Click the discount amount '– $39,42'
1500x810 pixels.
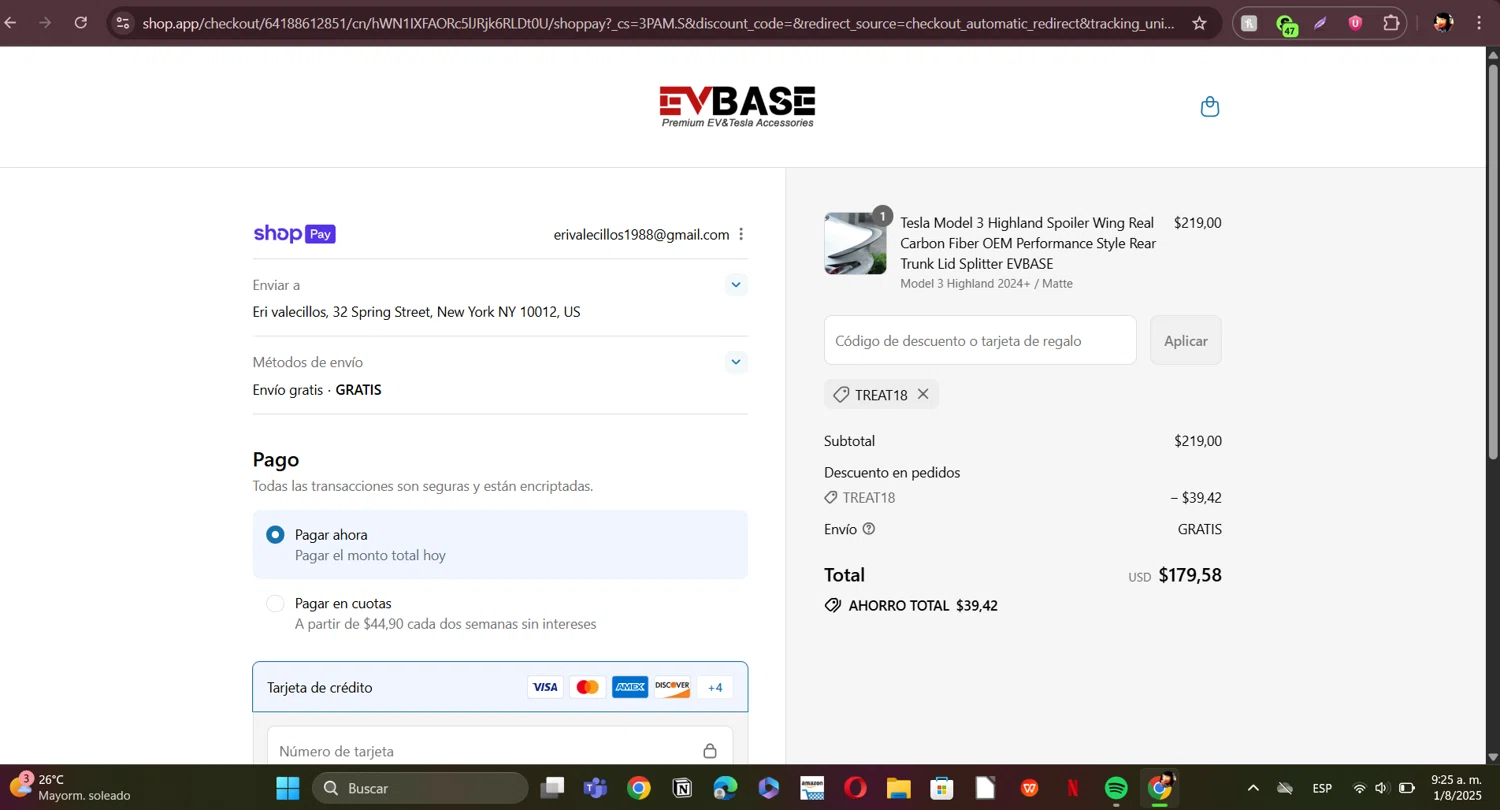click(1196, 497)
